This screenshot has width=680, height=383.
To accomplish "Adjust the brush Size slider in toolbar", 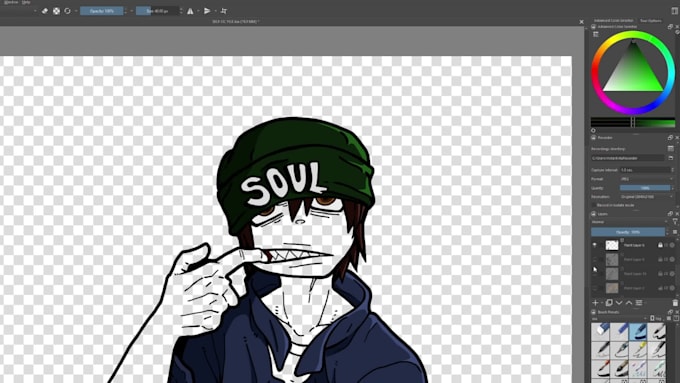I will pyautogui.click(x=157, y=11).
